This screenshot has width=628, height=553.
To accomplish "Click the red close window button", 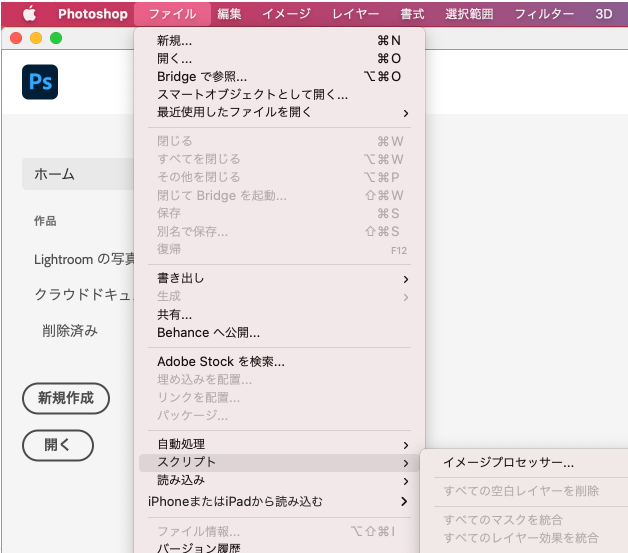I will click(x=16, y=38).
